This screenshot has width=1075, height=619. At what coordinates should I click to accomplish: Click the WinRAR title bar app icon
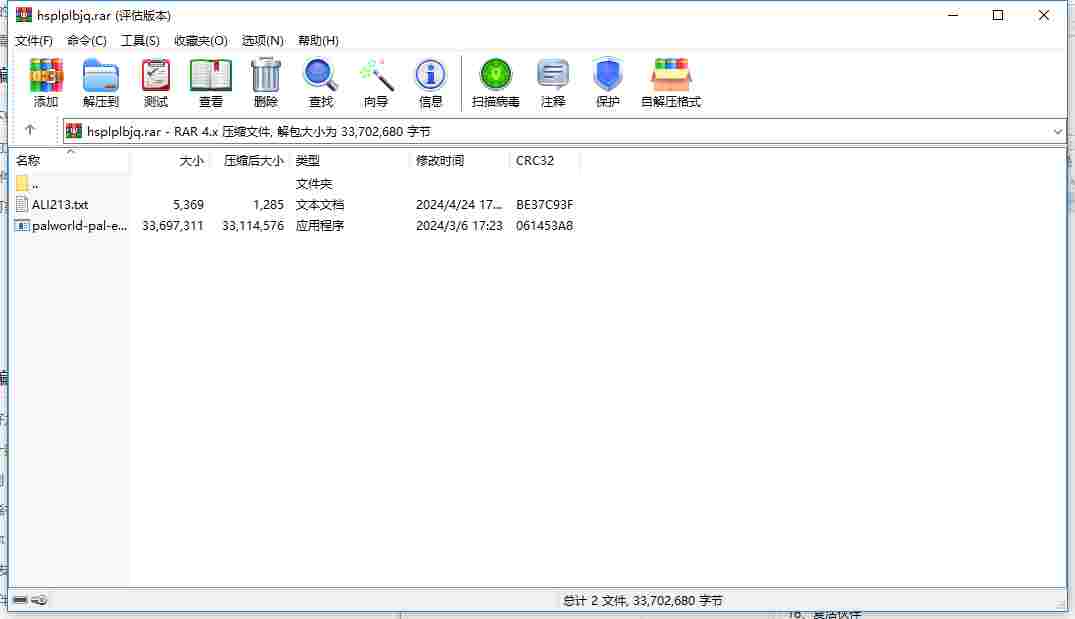[x=24, y=14]
